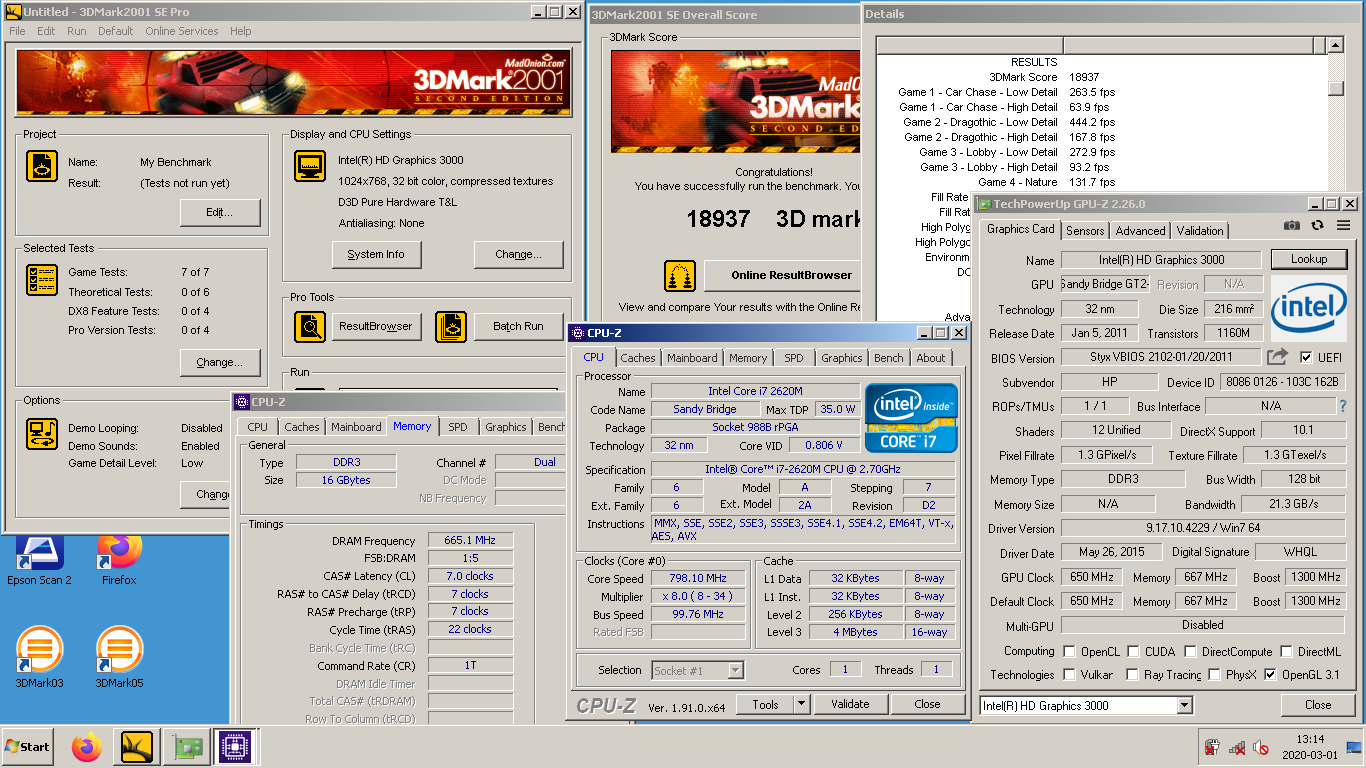Toggle the UEFI checkbox in GPU-Z
Screen dimensions: 1366x768
tap(1306, 357)
